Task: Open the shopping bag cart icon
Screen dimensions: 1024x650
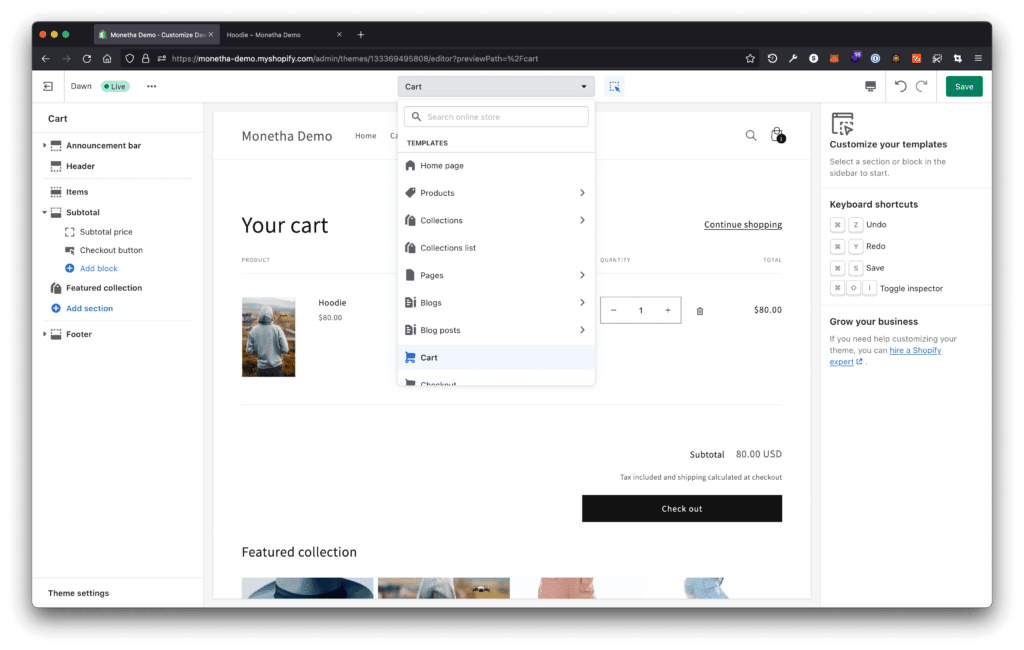Action: click(777, 135)
